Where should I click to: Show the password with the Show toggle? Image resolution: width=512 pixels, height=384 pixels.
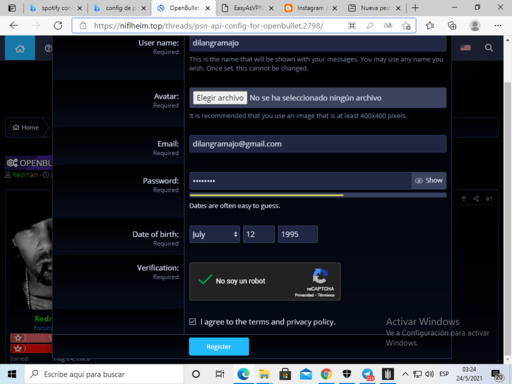[429, 180]
